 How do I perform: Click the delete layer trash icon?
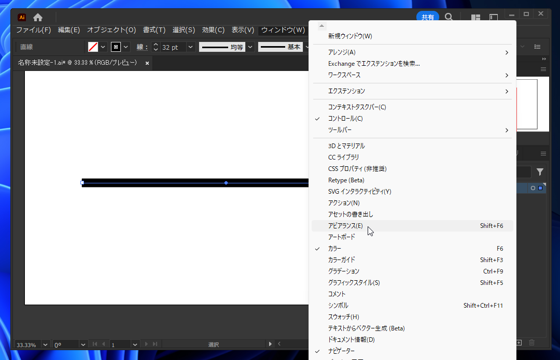point(532,343)
